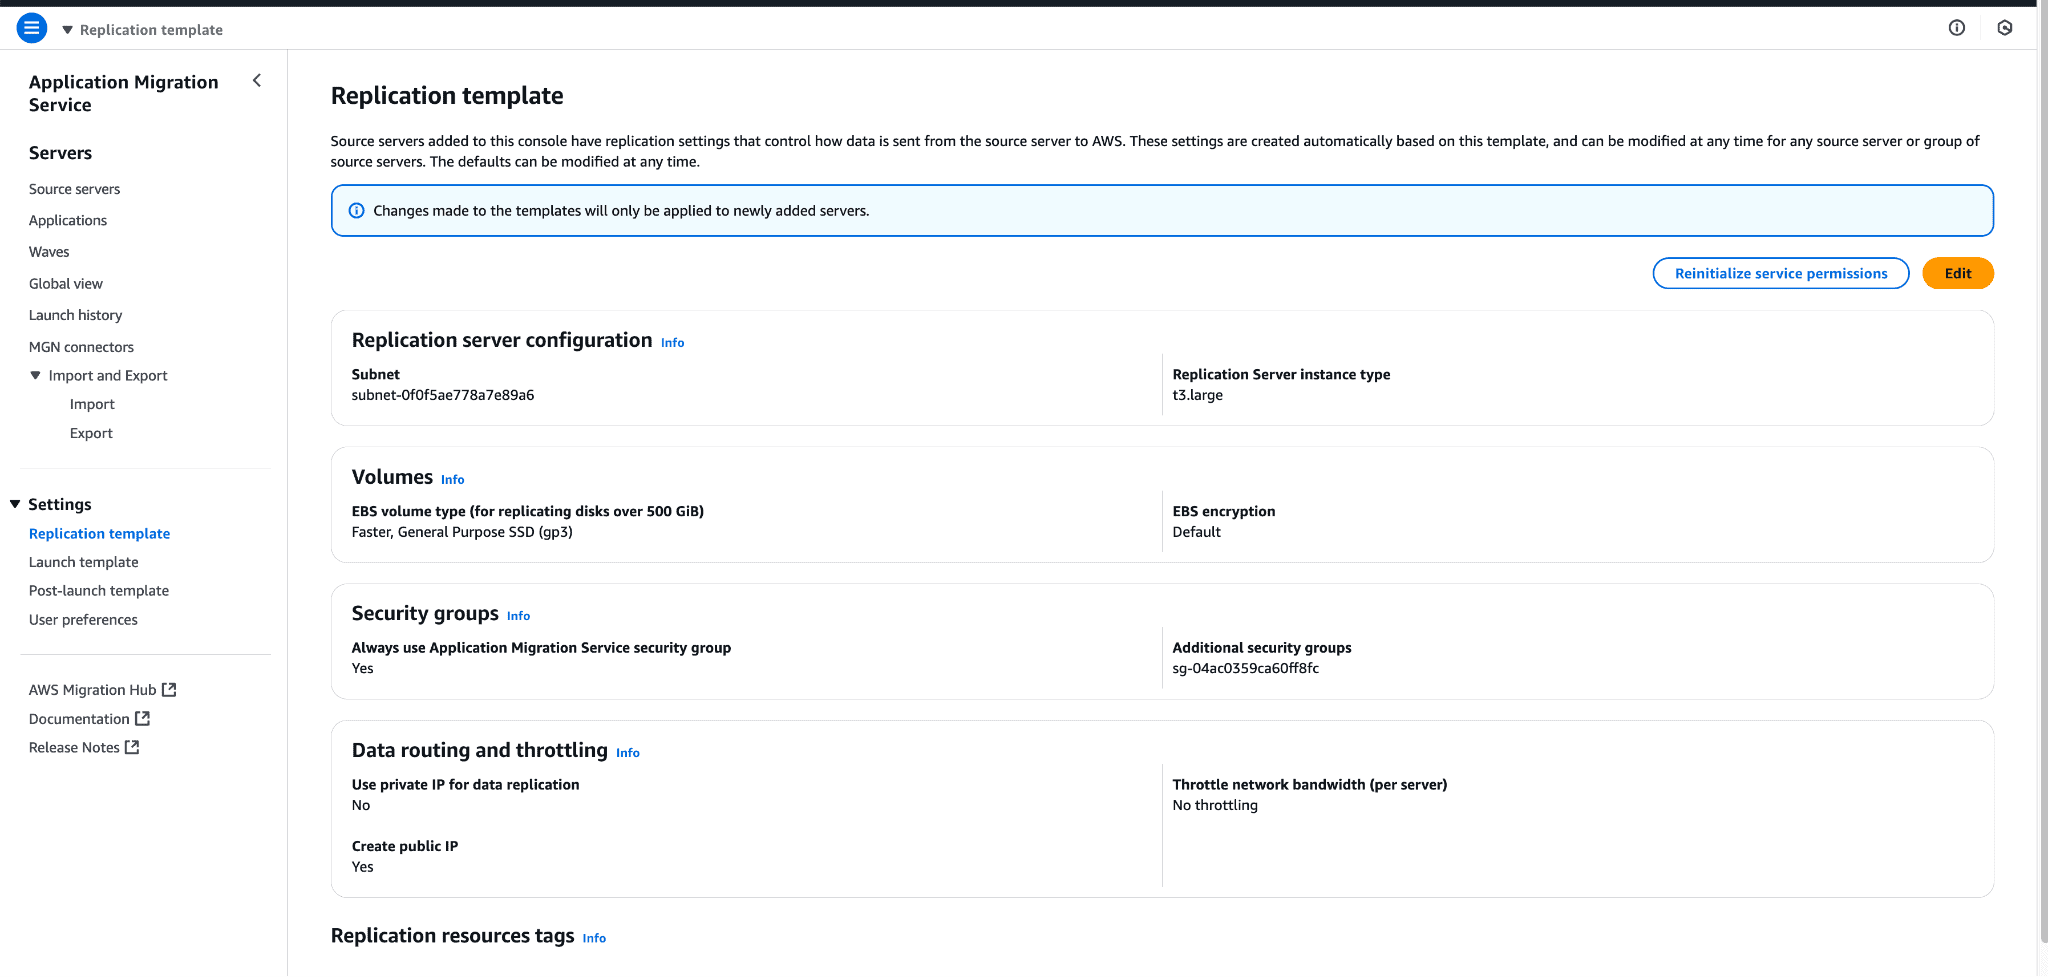The image size is (2048, 977).
Task: Open the Waves page
Action: (49, 252)
